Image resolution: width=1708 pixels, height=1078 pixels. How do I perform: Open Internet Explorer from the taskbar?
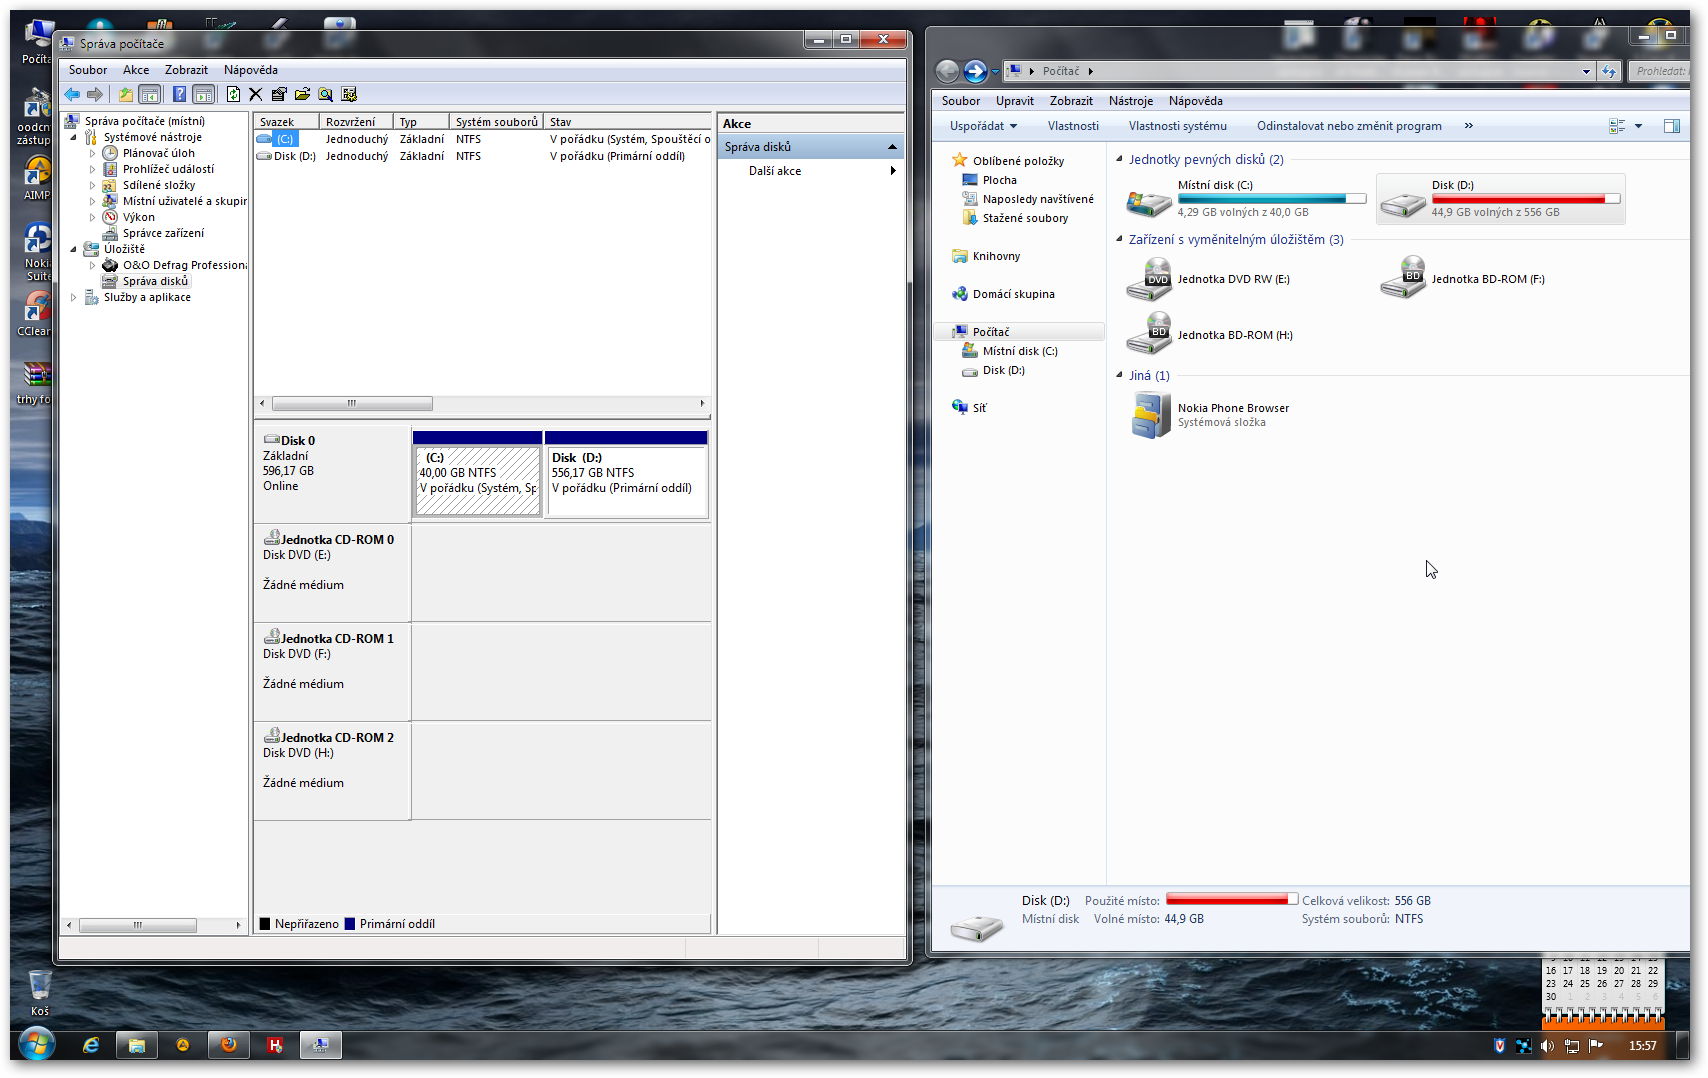click(x=91, y=1045)
